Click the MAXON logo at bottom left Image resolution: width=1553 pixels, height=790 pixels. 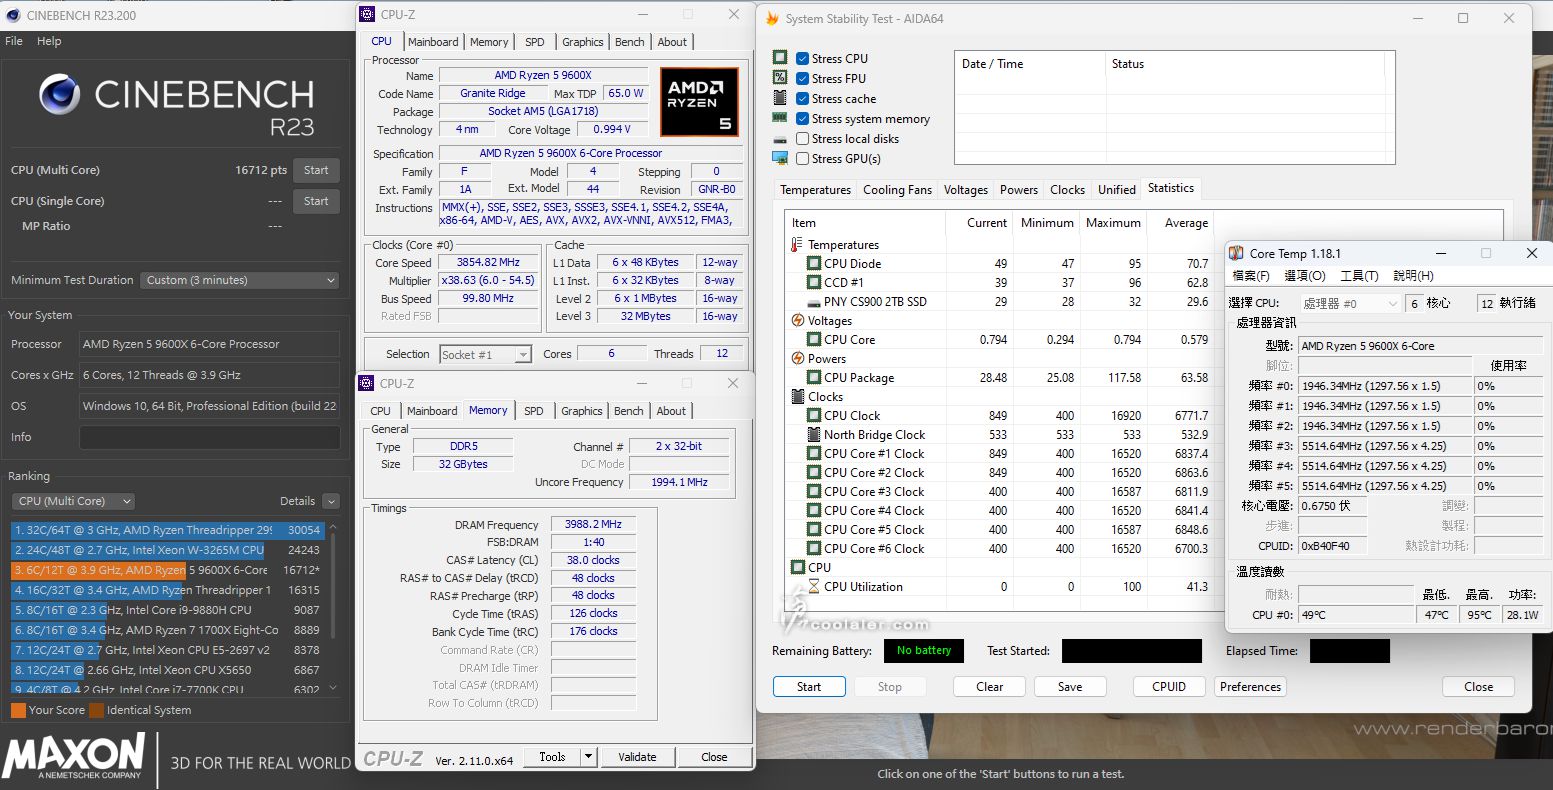tap(74, 755)
